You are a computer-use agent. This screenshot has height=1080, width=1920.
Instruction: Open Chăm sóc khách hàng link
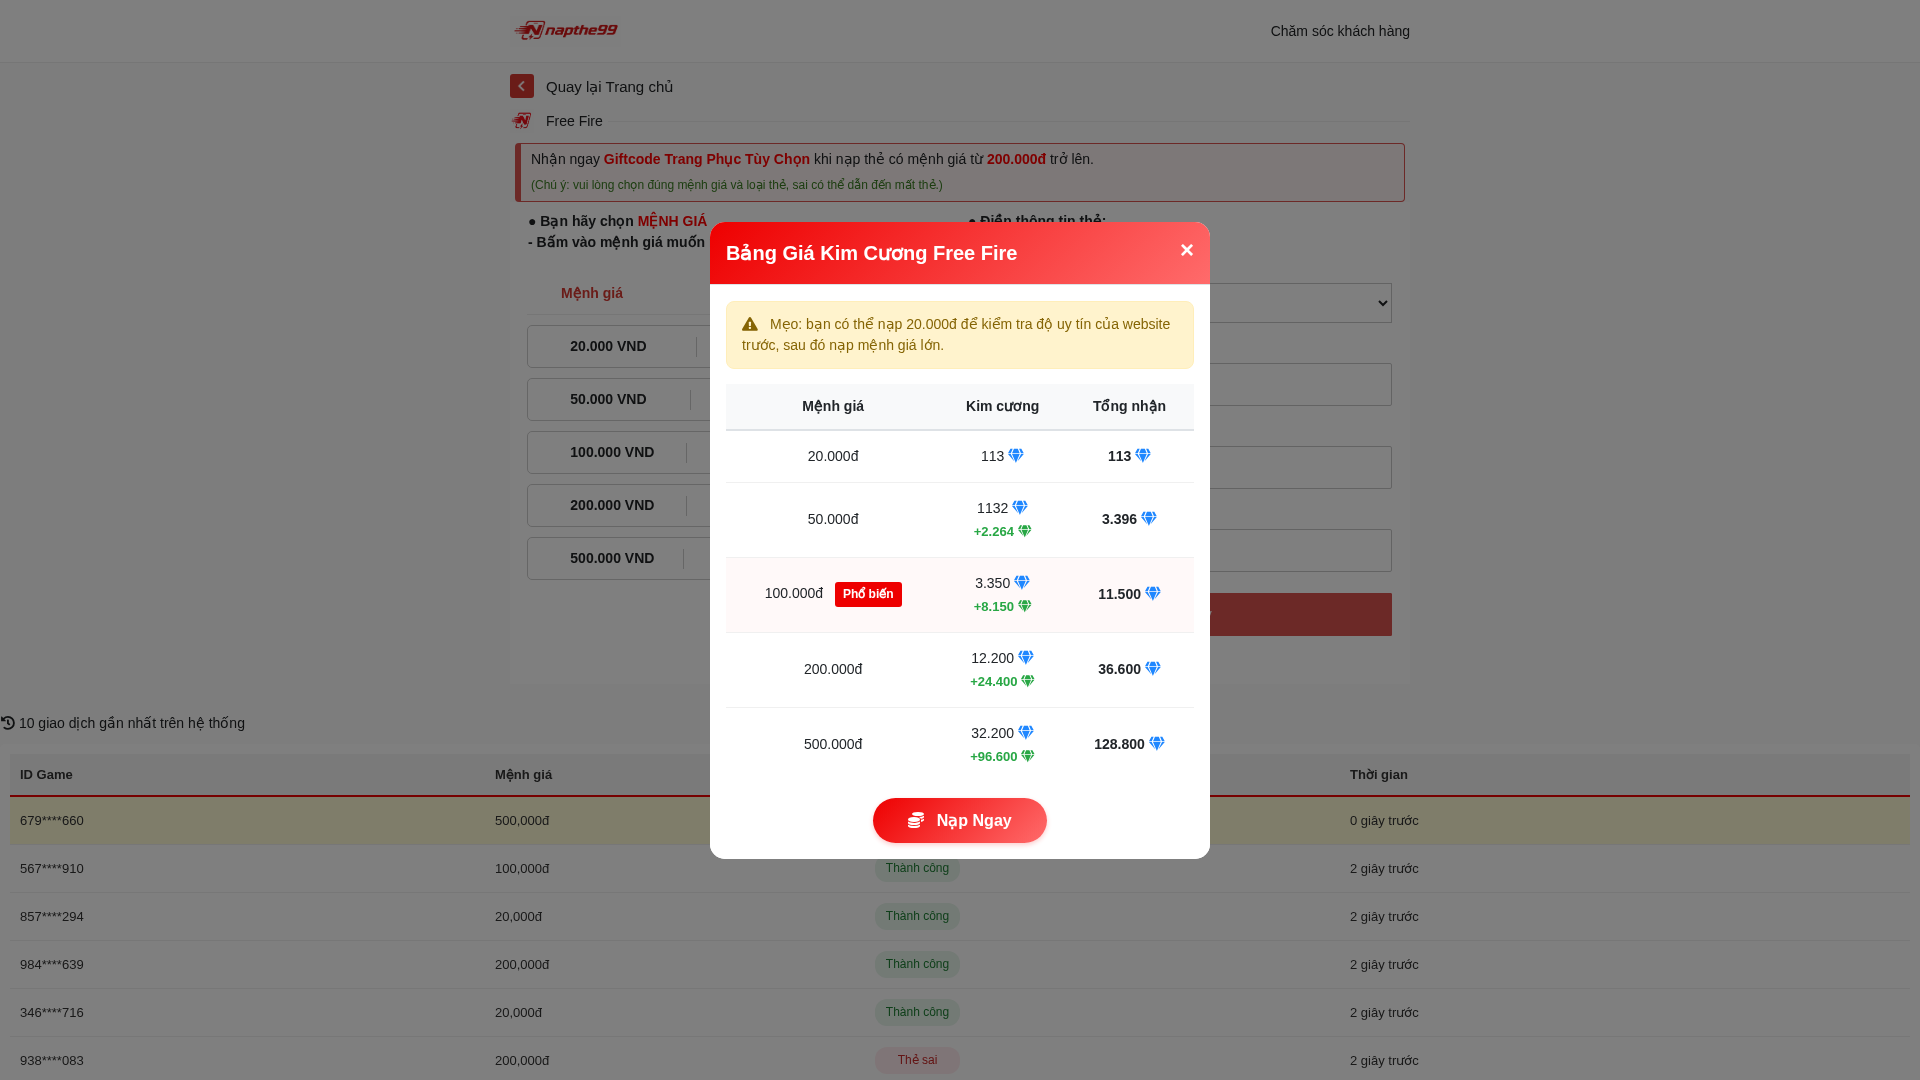coord(1340,31)
